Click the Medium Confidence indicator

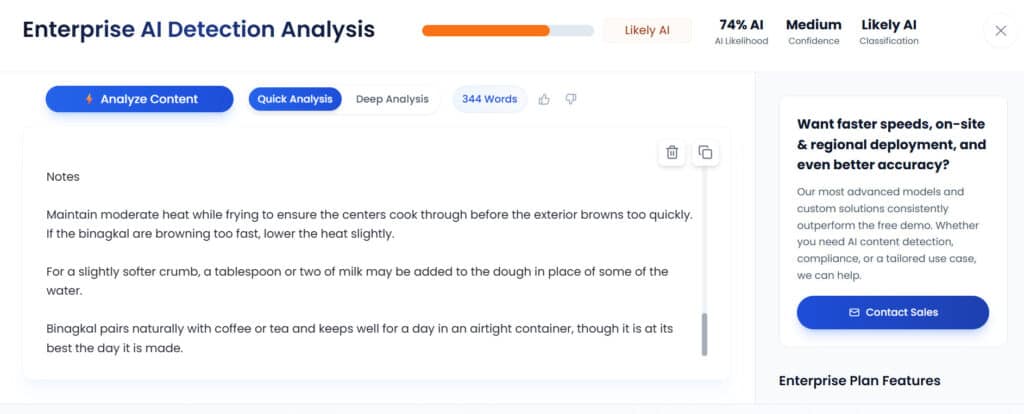(x=813, y=31)
